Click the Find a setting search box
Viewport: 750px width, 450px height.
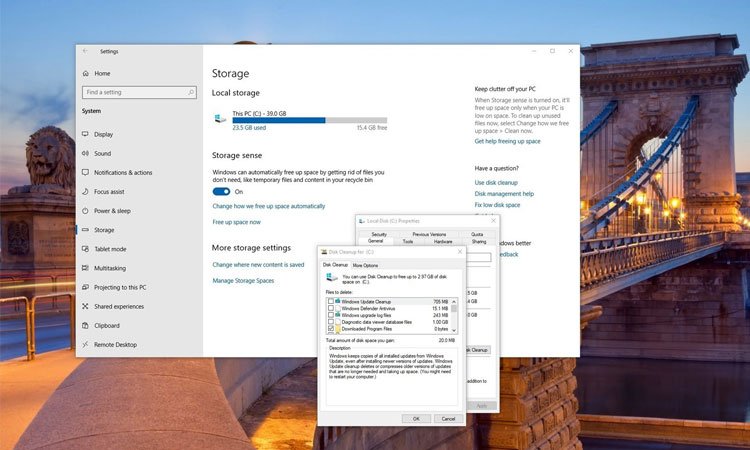[x=136, y=93]
